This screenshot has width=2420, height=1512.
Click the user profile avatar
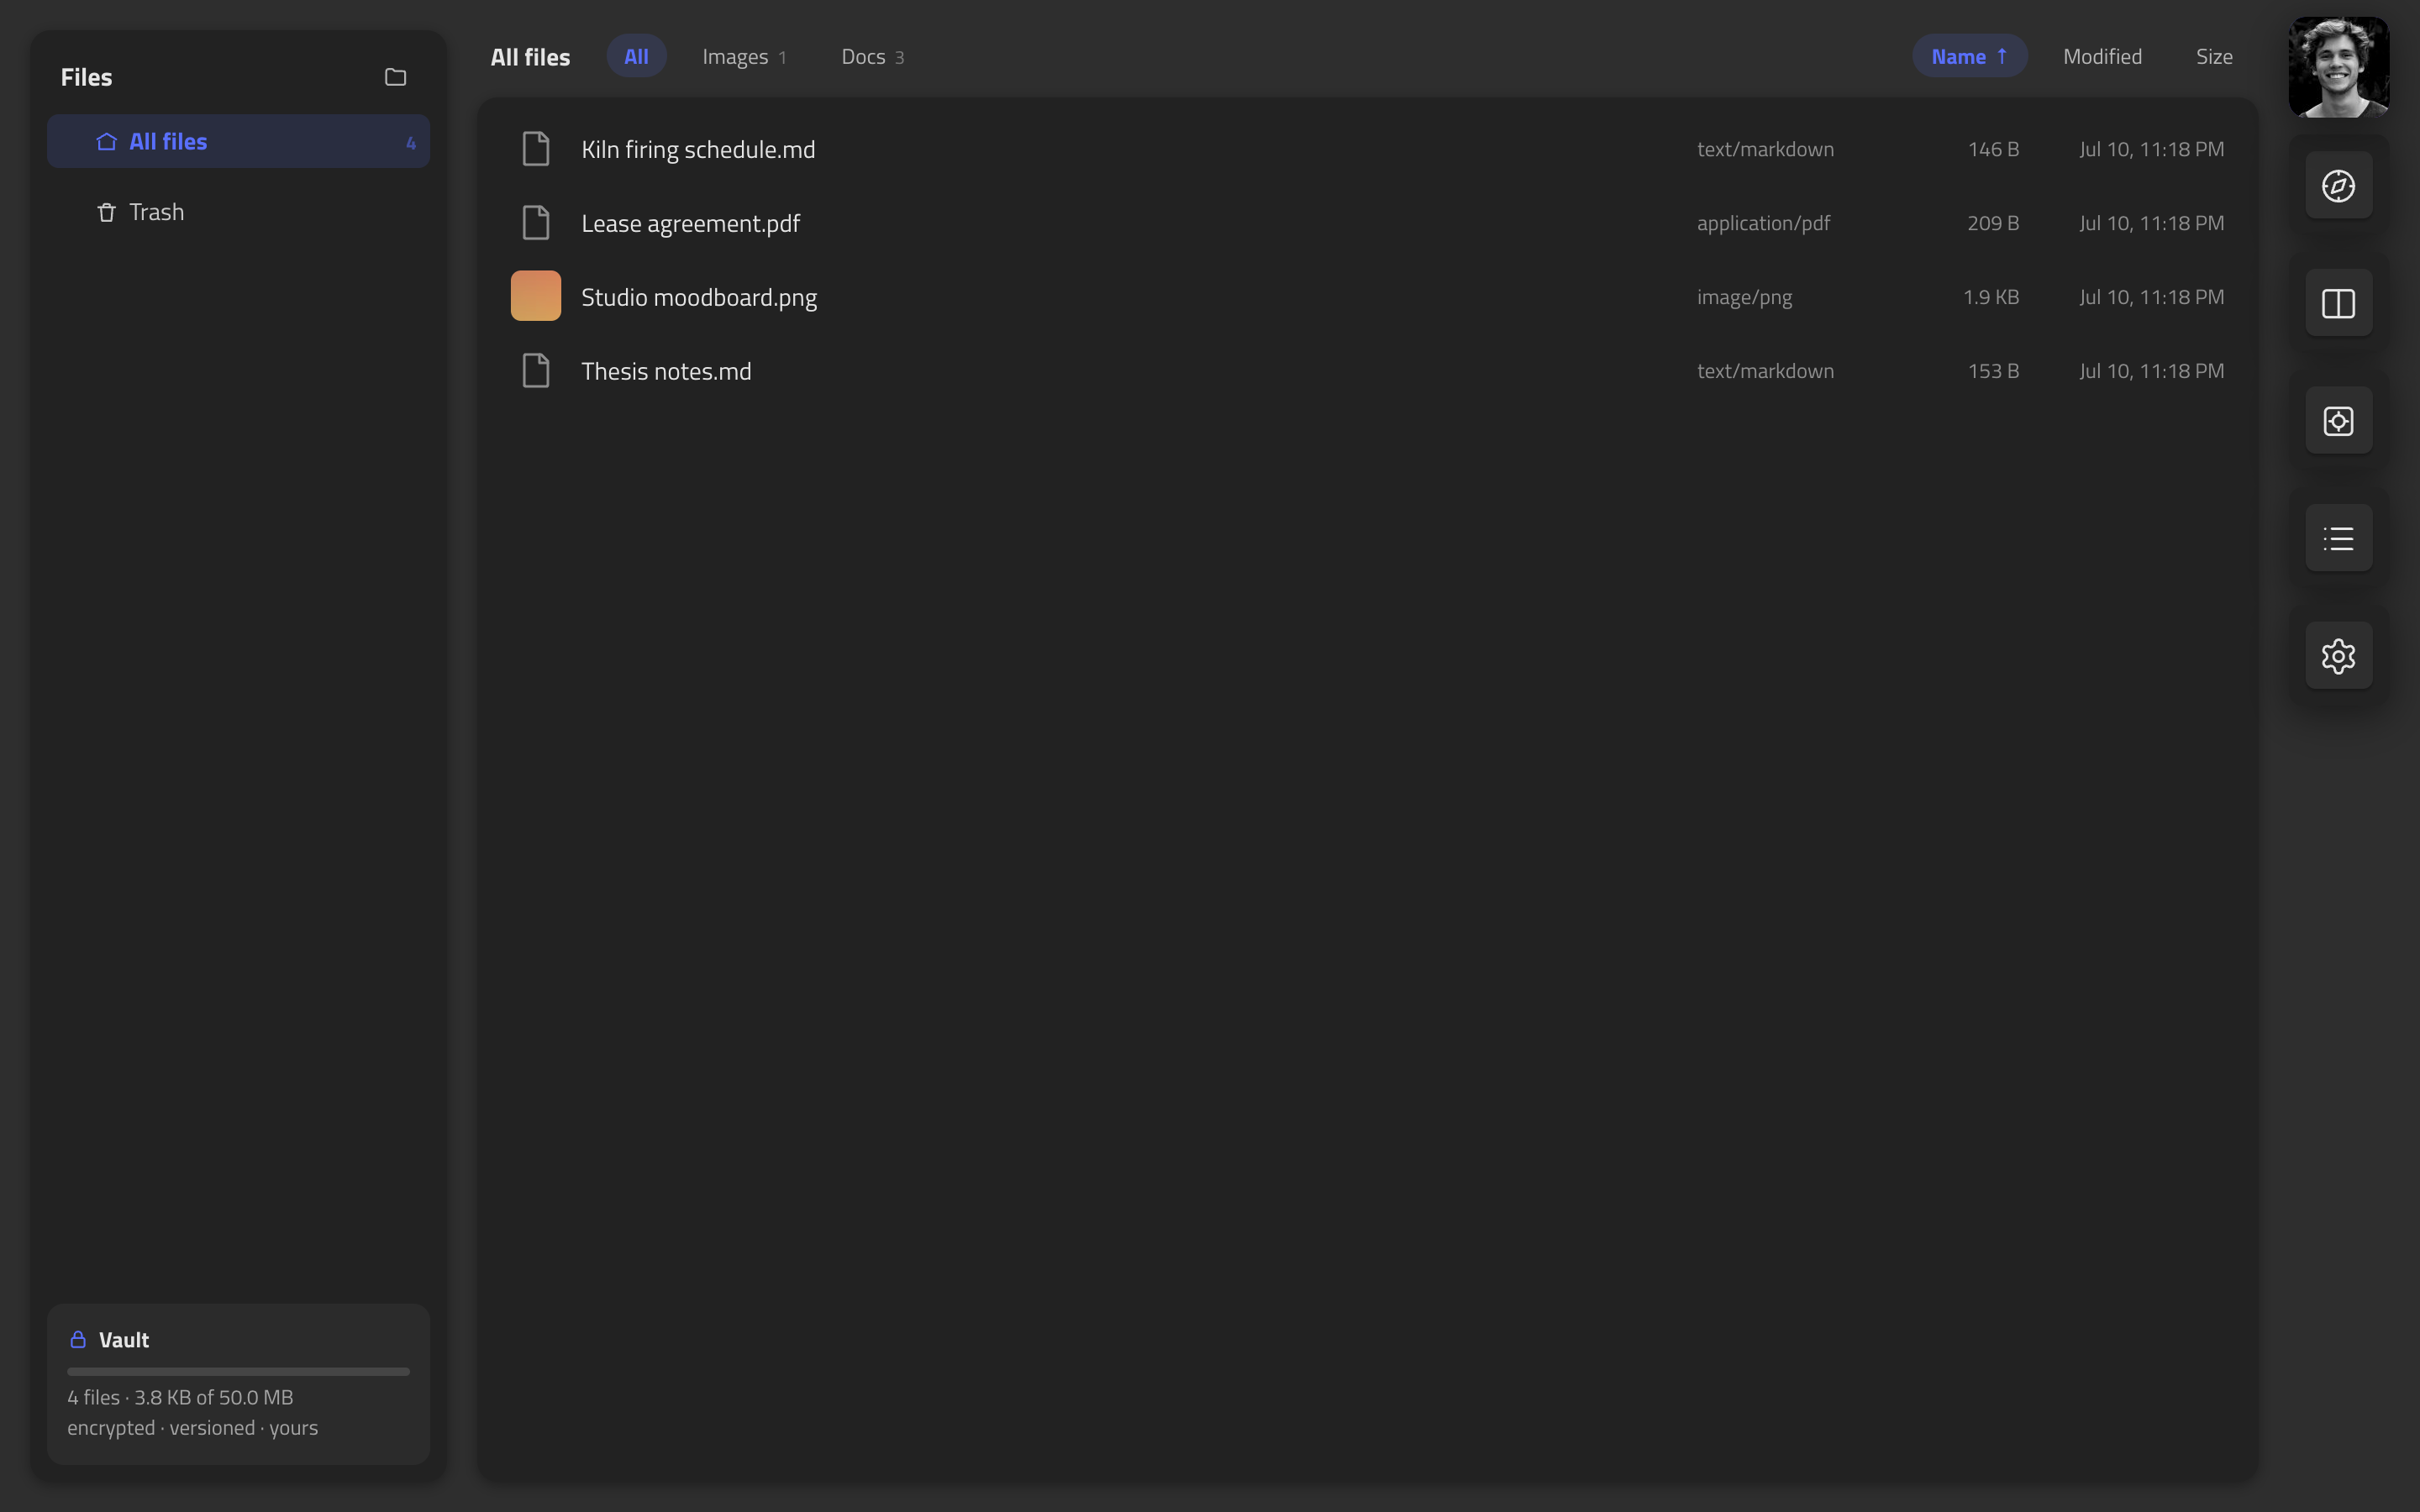tap(2338, 67)
